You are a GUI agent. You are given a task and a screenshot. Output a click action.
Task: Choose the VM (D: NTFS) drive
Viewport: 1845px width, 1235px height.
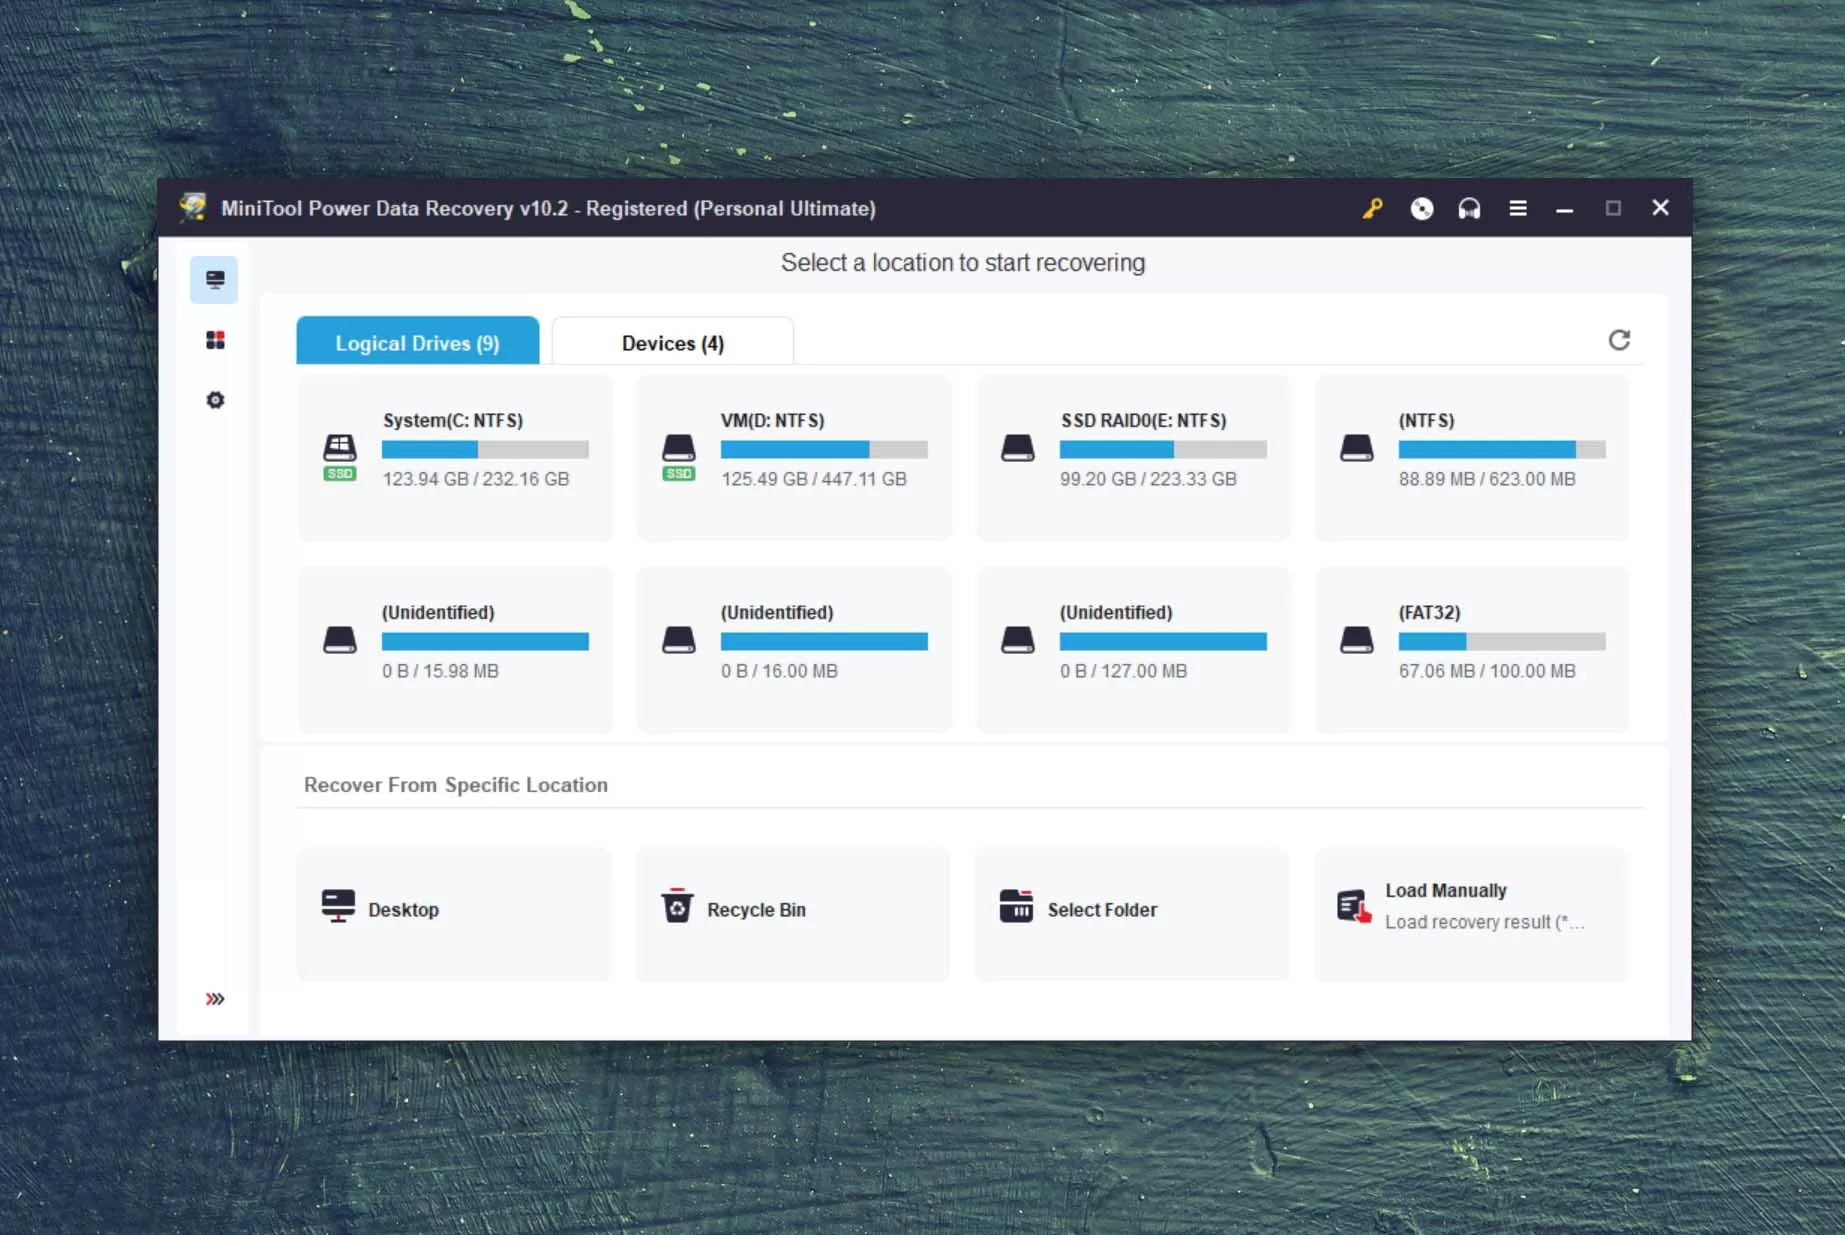pyautogui.click(x=794, y=458)
